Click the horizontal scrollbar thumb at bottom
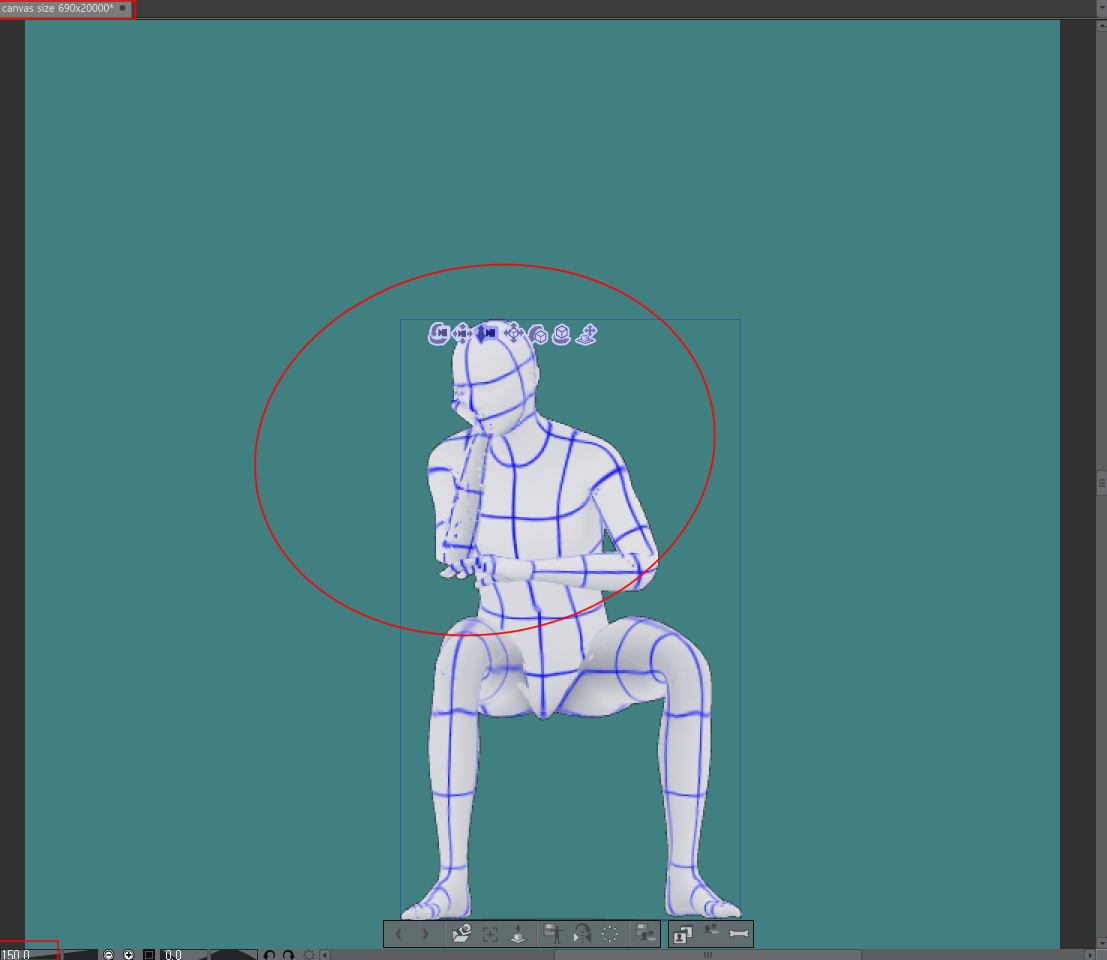Image resolution: width=1107 pixels, height=960 pixels. click(708, 955)
